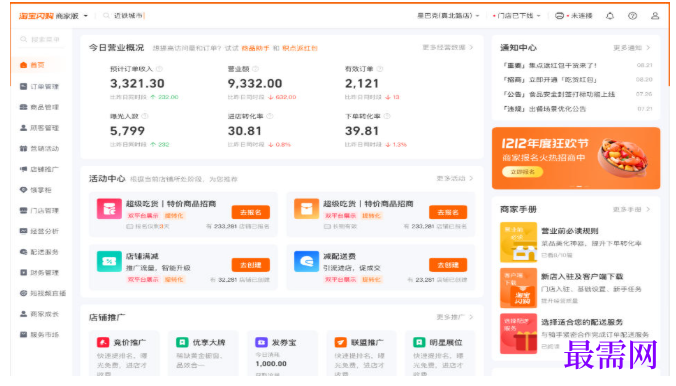The width and height of the screenshot is (676, 386).
Task: Expand 更多通知 chevron
Action: click(x=648, y=48)
